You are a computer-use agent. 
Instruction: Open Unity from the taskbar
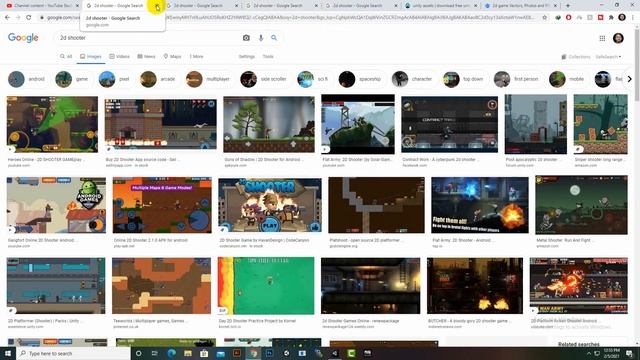pyautogui.click(x=286, y=353)
